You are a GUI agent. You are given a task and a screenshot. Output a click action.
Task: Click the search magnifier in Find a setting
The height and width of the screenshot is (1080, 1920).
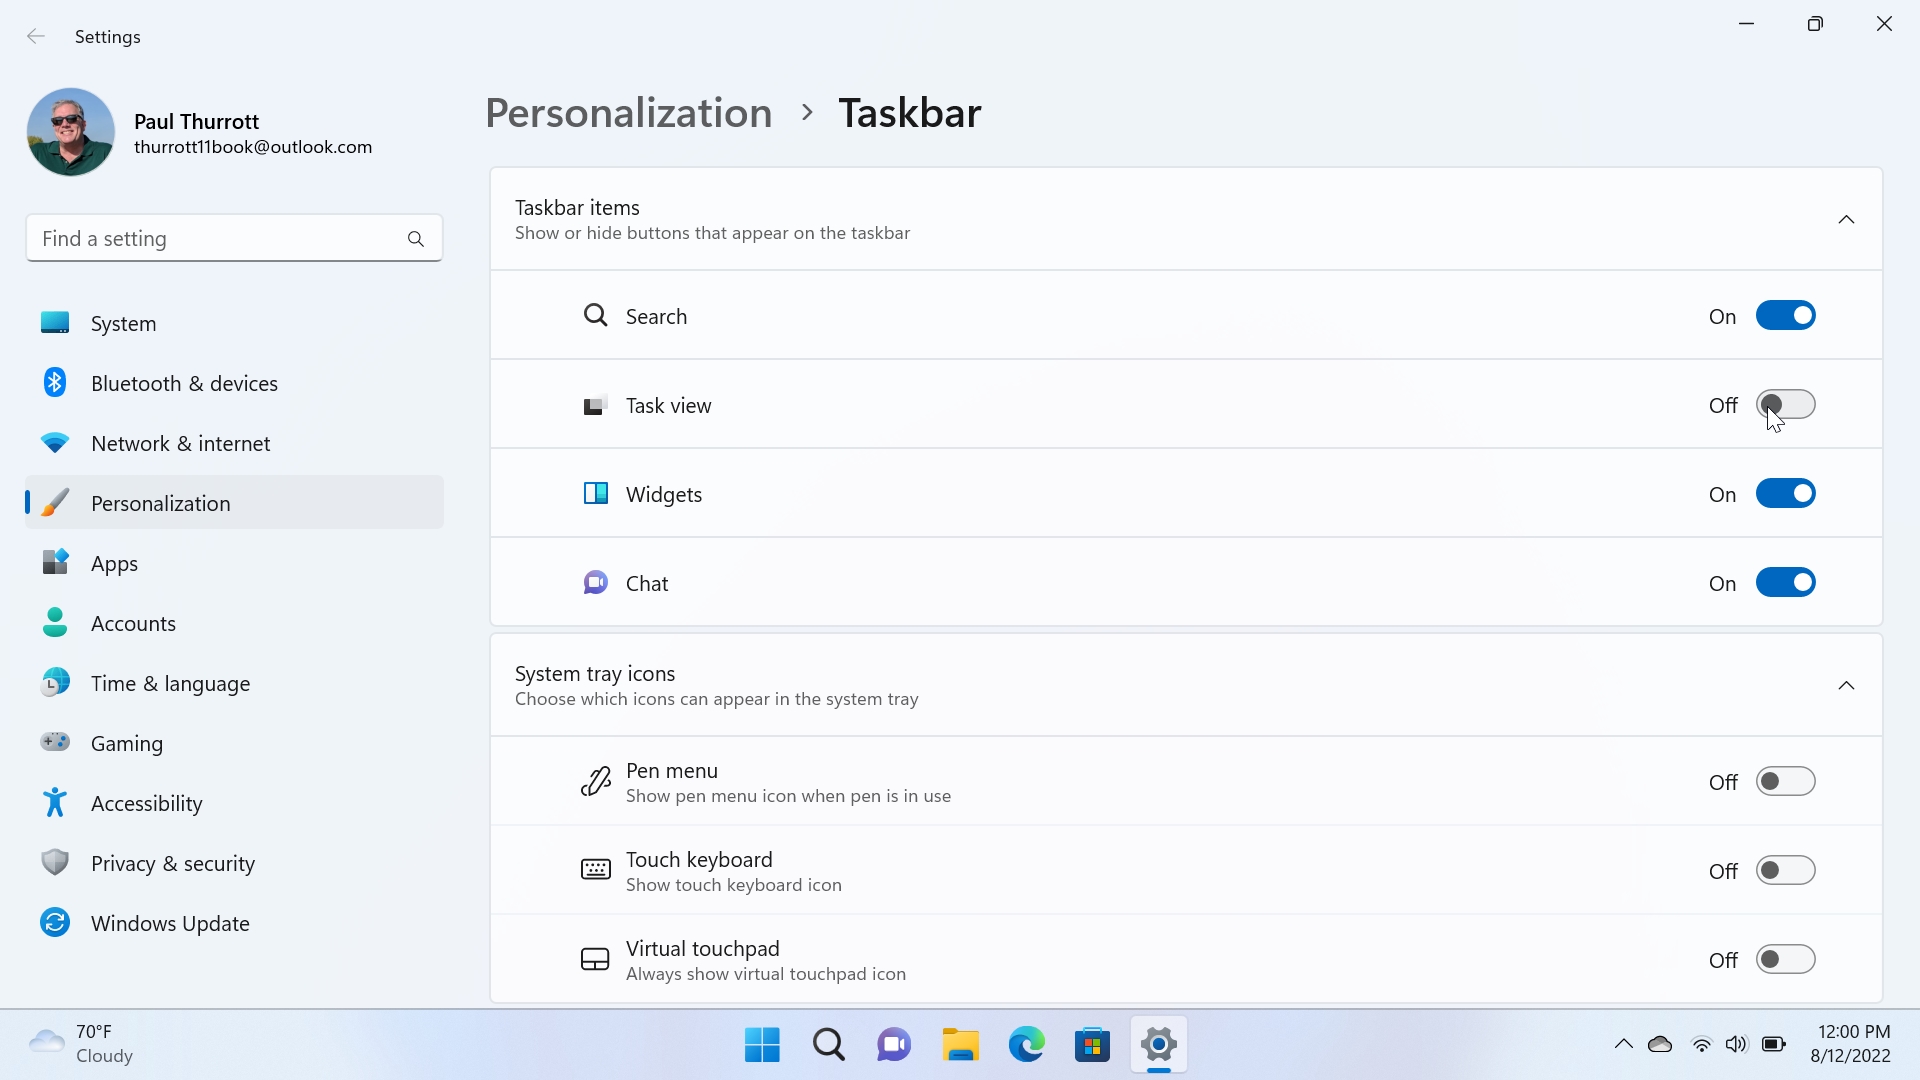(x=416, y=239)
